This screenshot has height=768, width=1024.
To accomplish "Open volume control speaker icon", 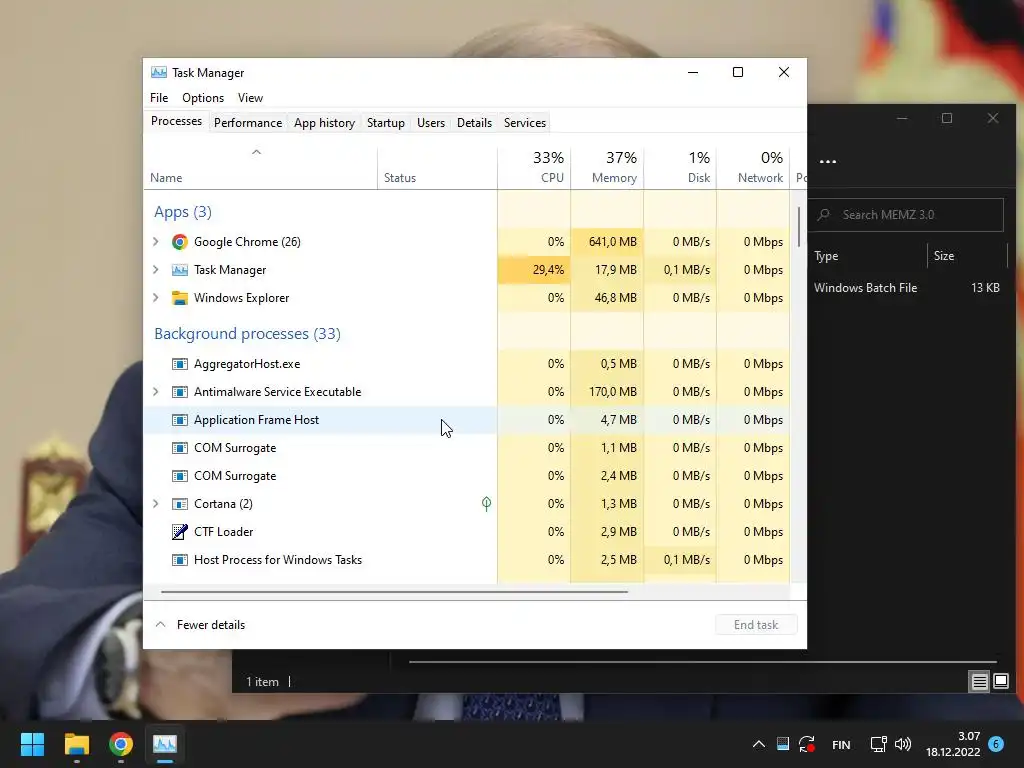I will click(903, 744).
